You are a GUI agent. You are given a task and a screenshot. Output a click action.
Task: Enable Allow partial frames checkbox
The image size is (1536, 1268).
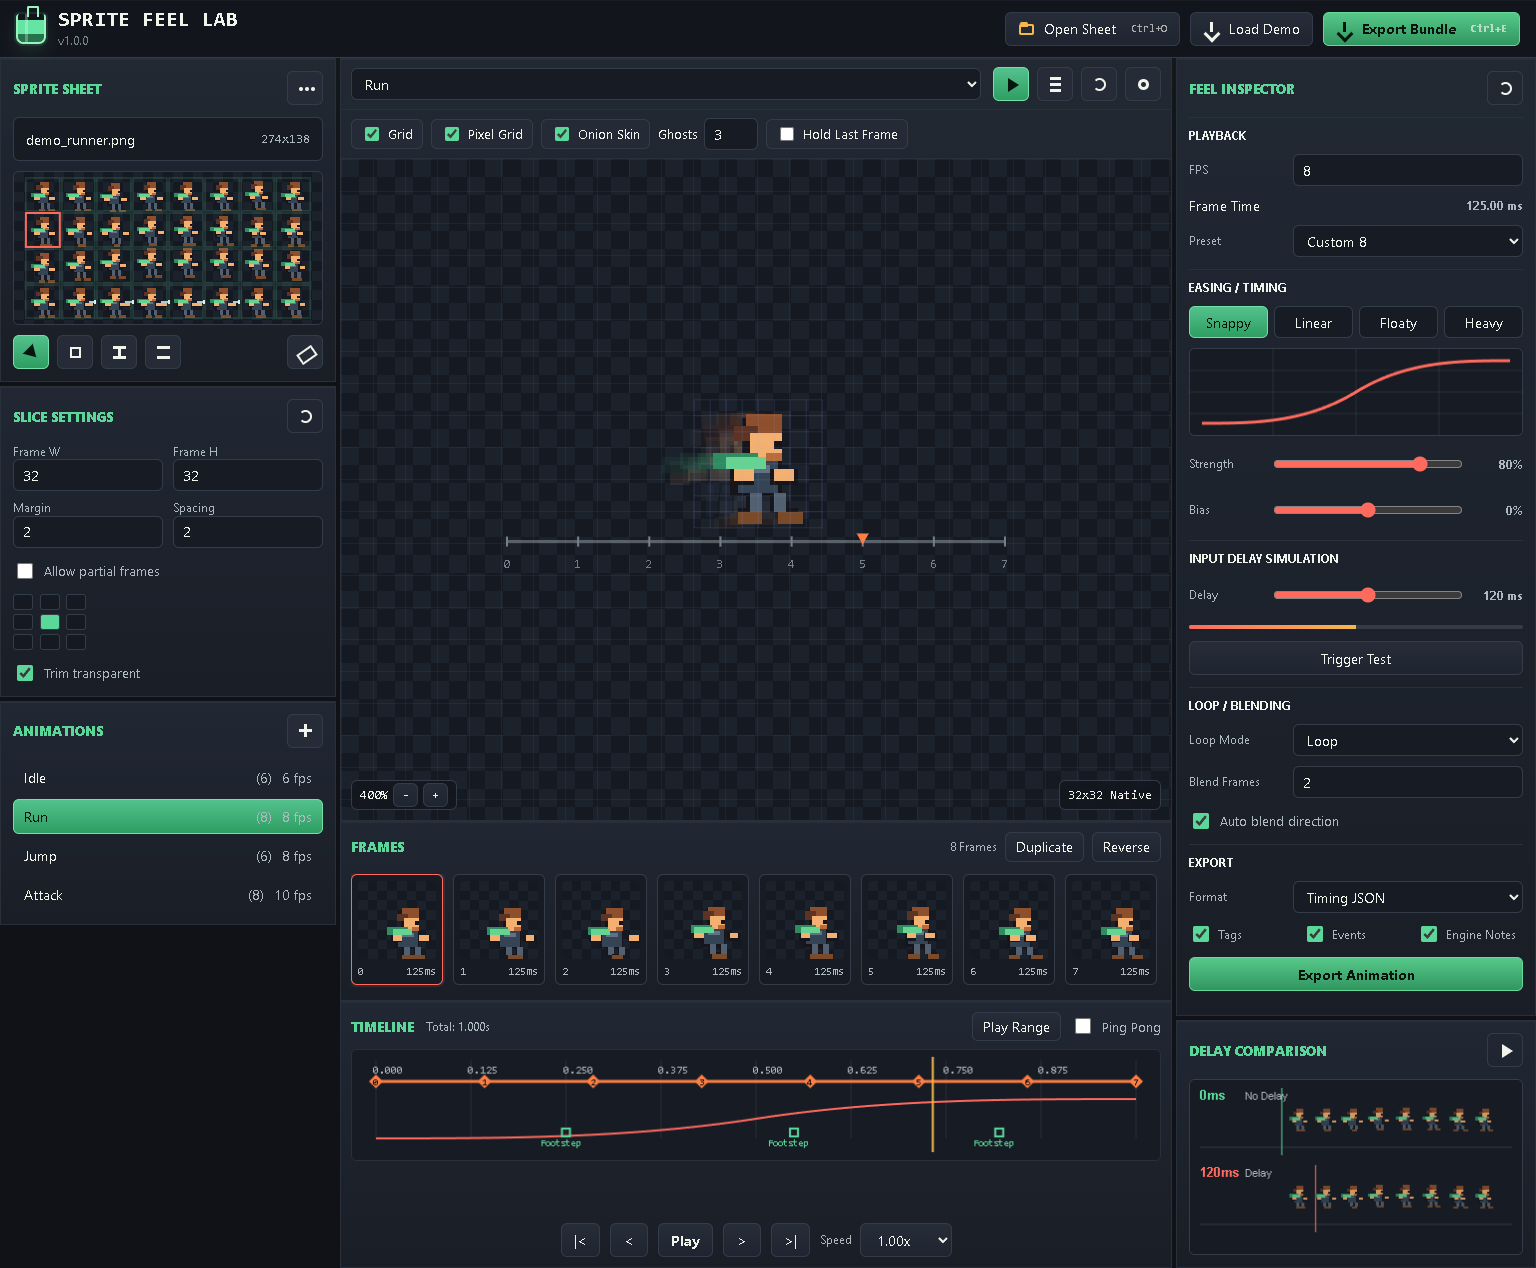[25, 571]
